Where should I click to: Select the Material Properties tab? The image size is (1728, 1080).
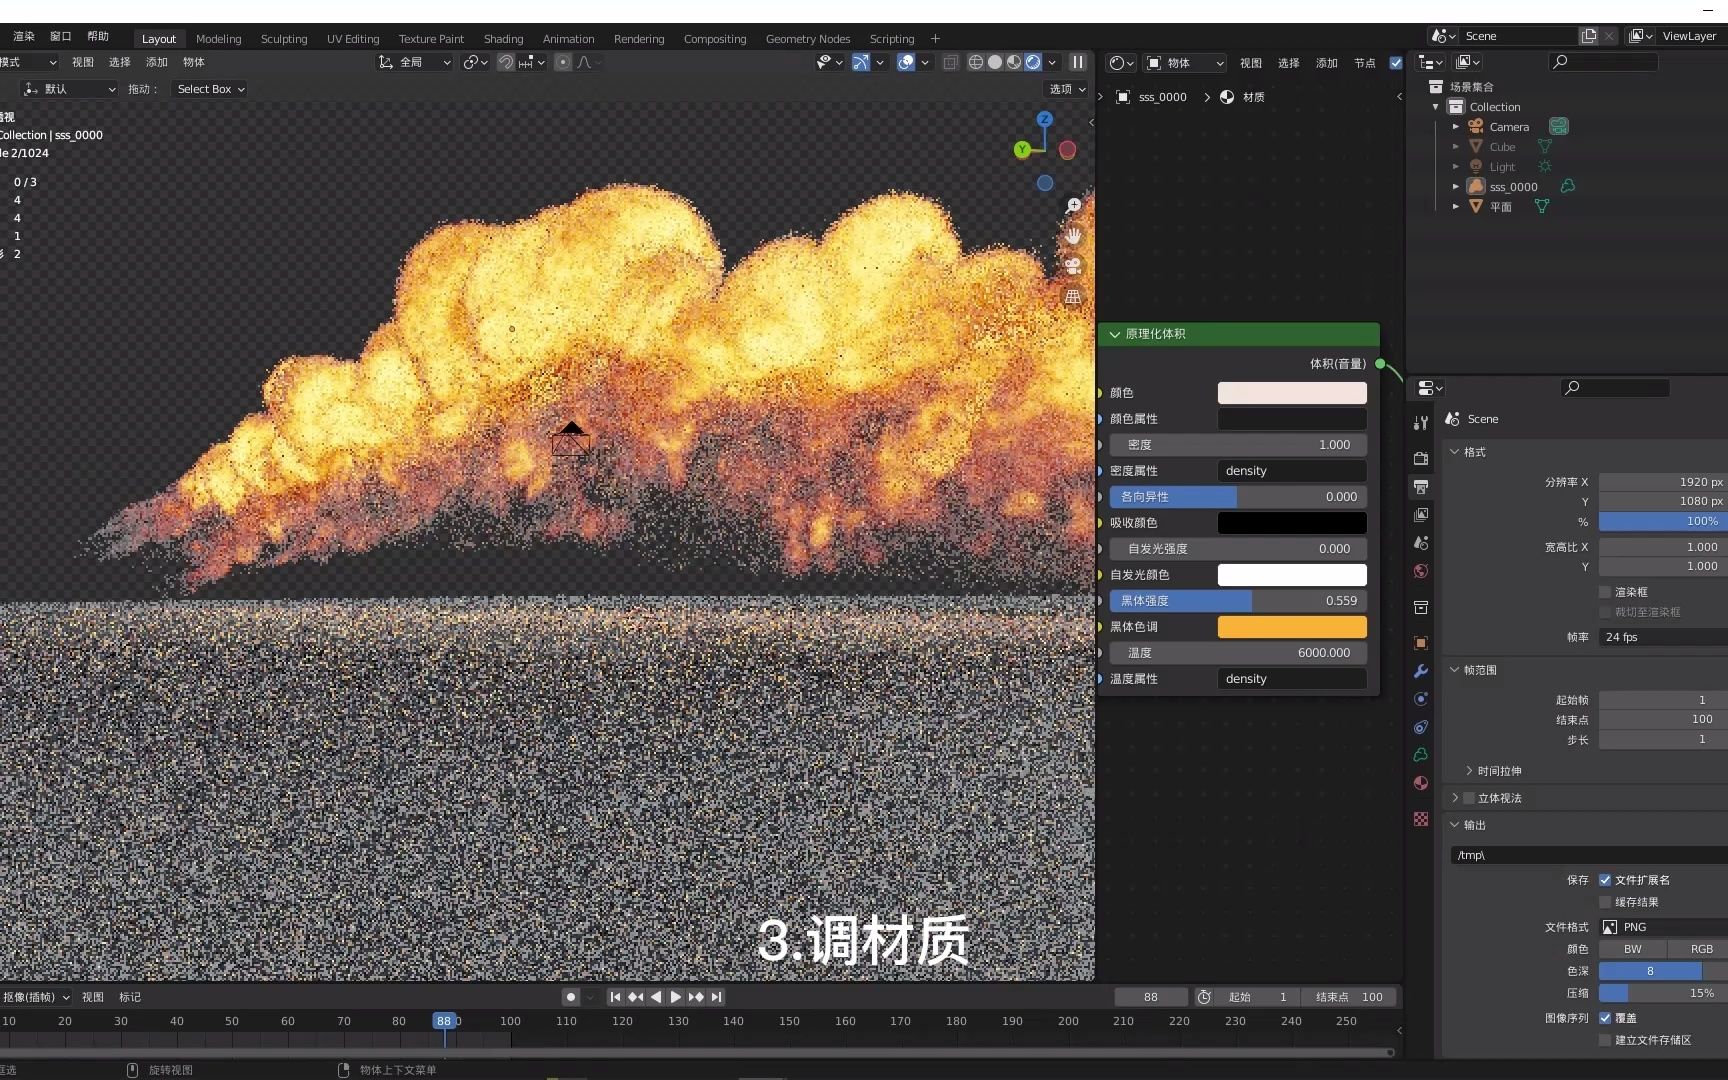pyautogui.click(x=1421, y=784)
